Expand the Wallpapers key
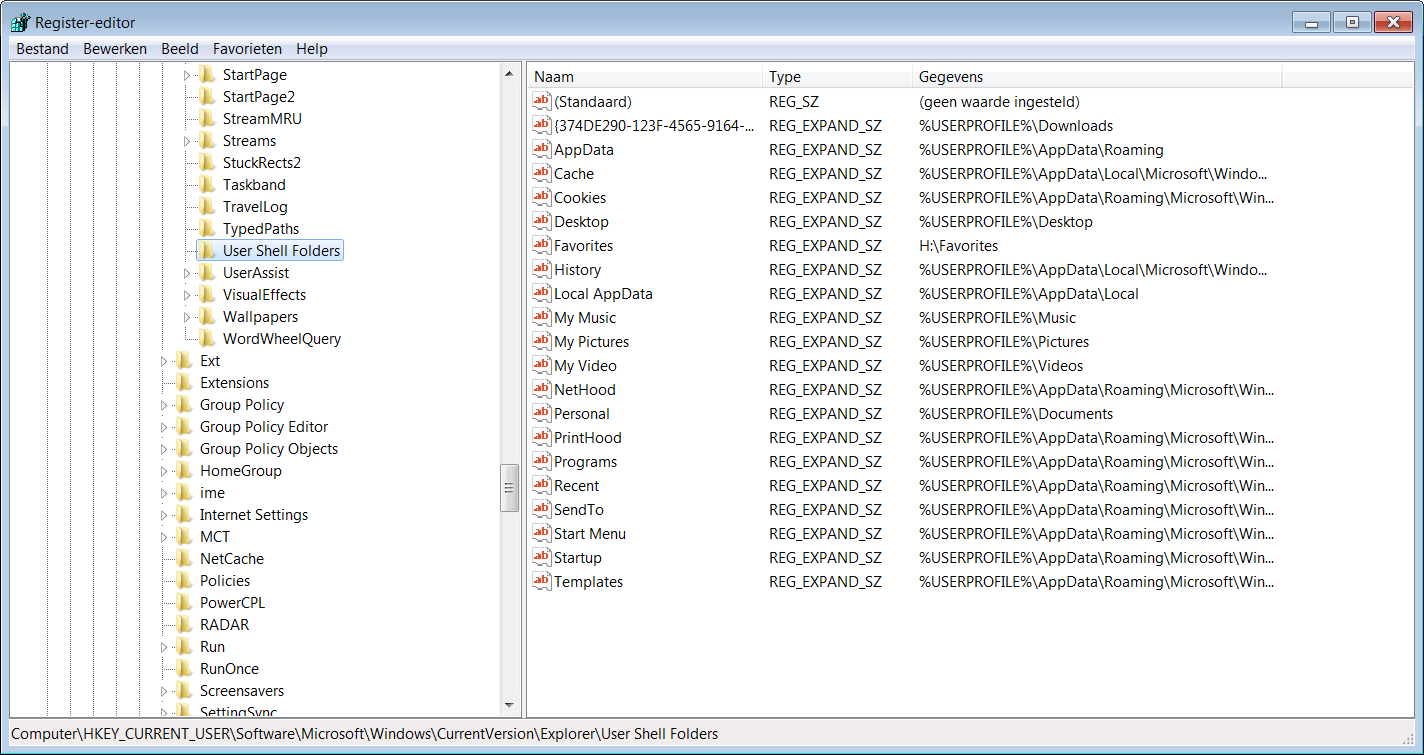 186,317
